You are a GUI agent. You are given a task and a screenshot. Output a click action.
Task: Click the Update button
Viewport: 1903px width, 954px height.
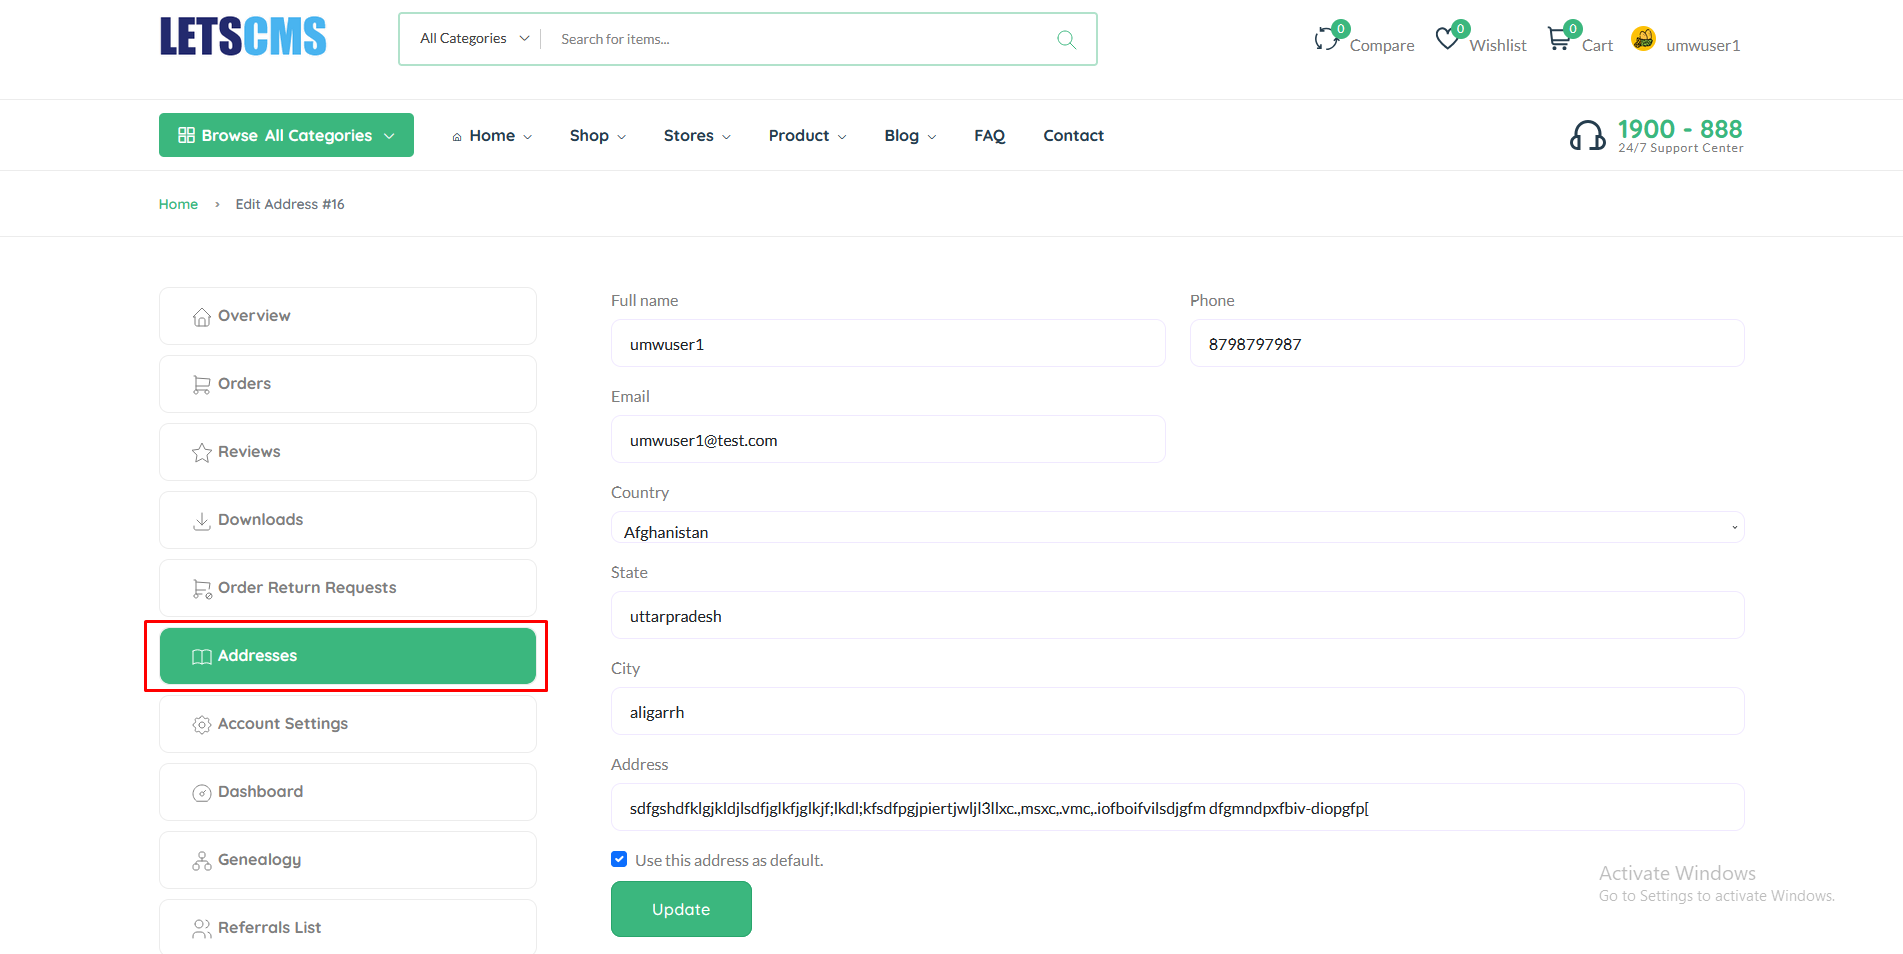(x=681, y=909)
